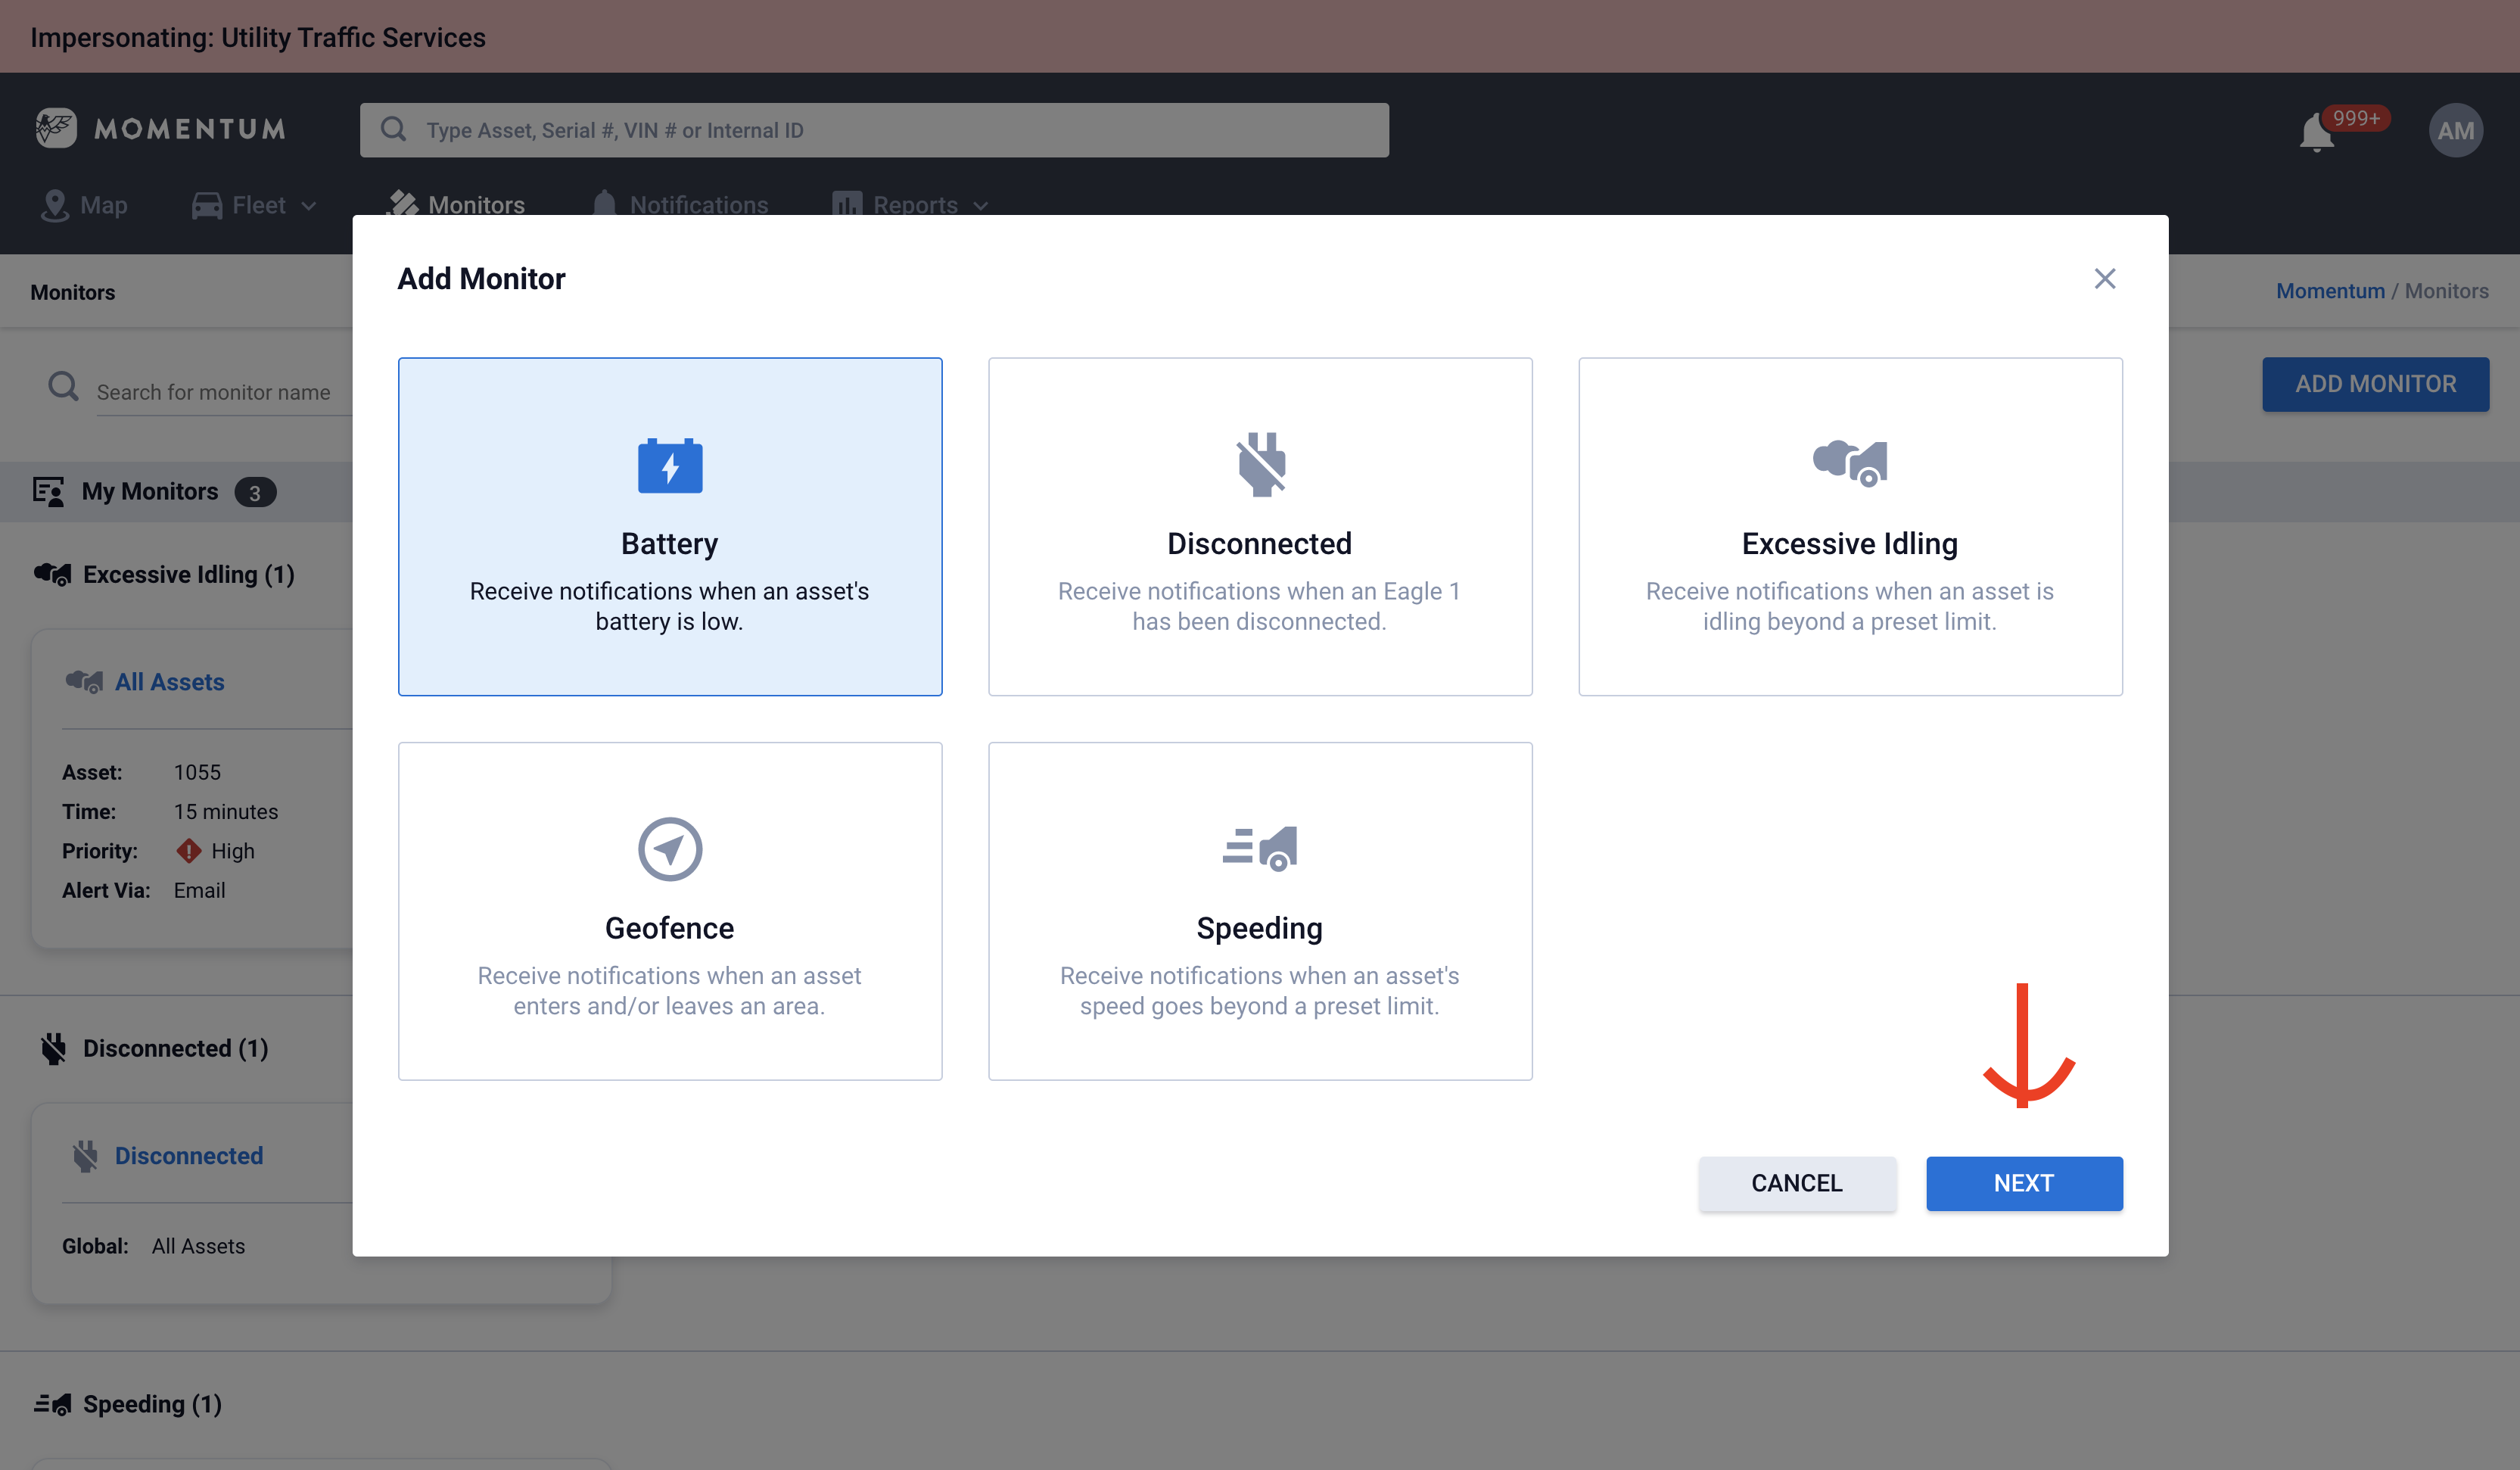Screen dimensions: 2520x1470
Task: Select the Battery monitor icon
Action: (x=670, y=466)
